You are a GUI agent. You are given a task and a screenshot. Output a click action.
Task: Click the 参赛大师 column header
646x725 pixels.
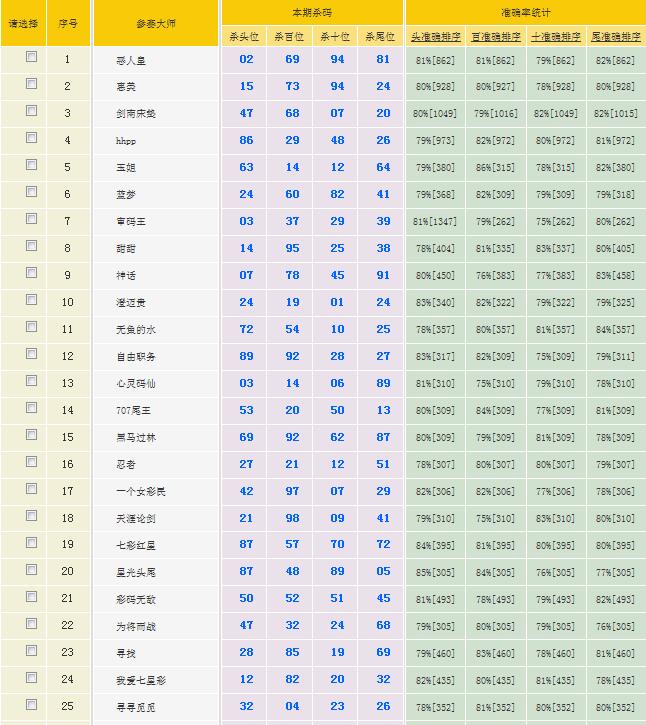[156, 23]
